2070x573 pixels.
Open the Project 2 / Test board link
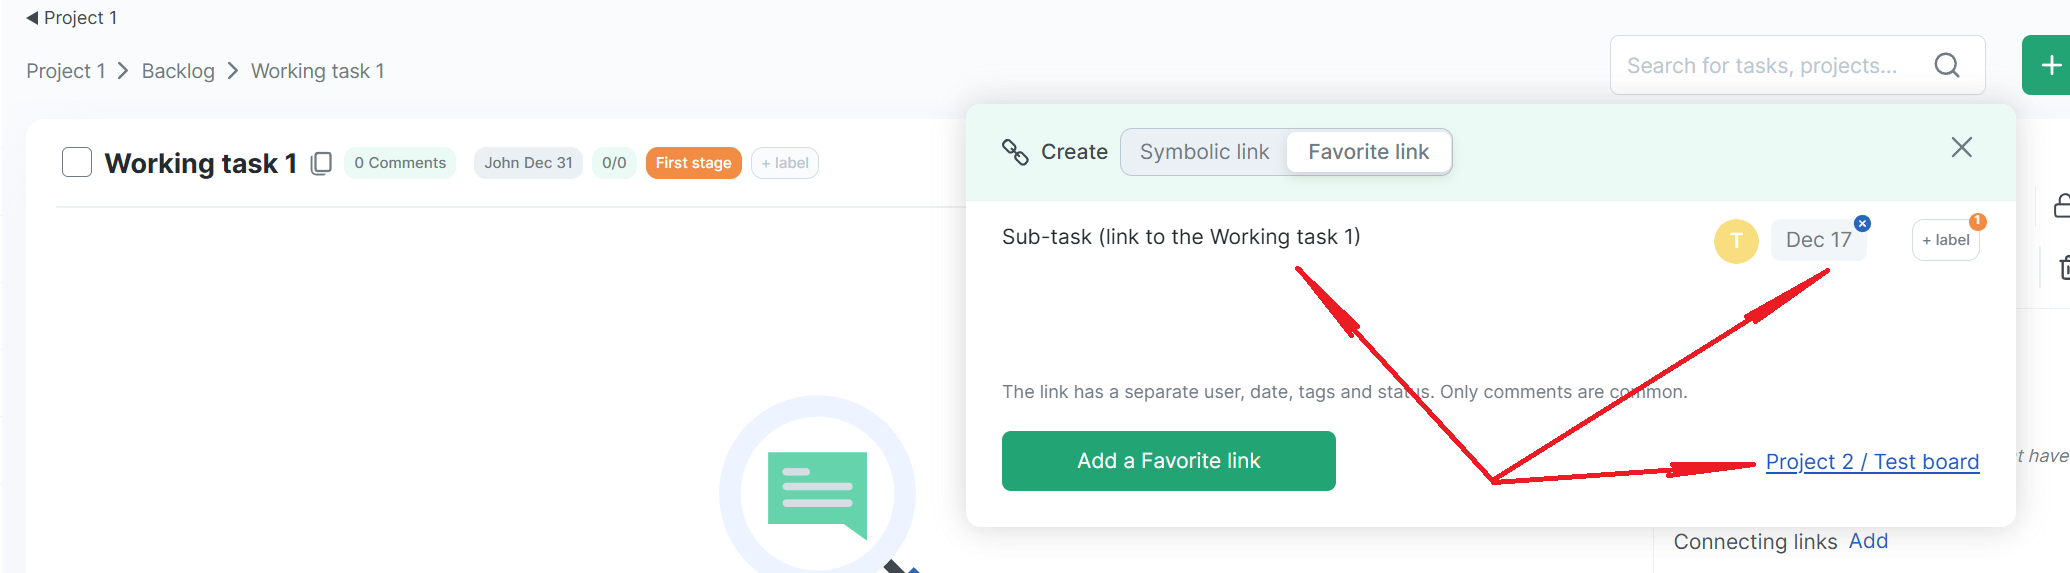click(x=1872, y=462)
